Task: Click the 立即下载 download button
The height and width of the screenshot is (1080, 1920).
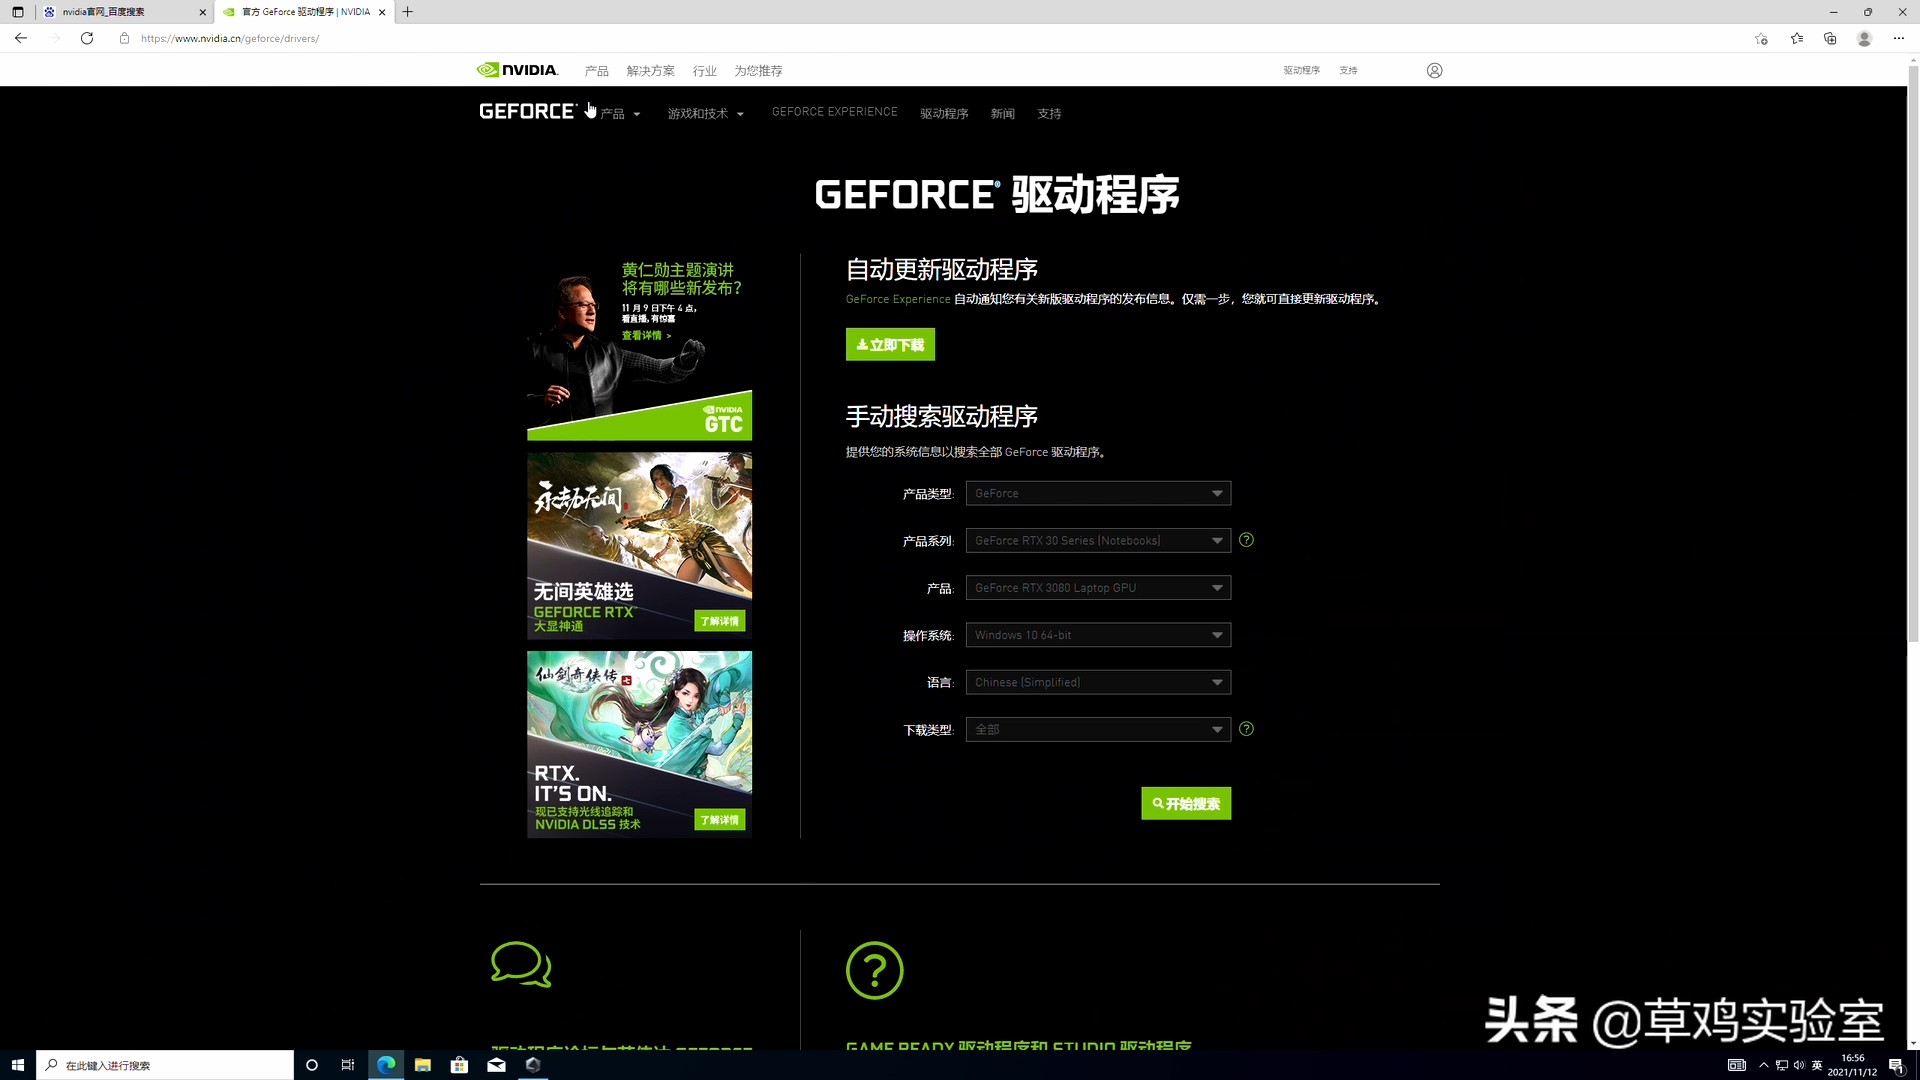Action: pos(889,344)
